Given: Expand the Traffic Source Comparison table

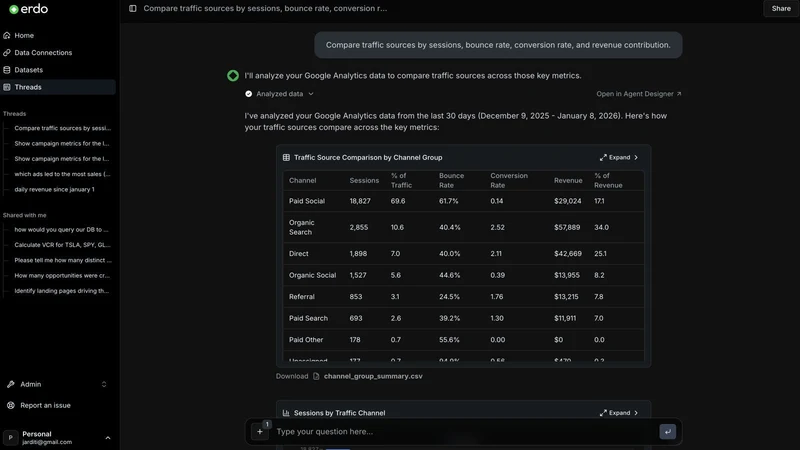Looking at the screenshot, I should click(619, 158).
